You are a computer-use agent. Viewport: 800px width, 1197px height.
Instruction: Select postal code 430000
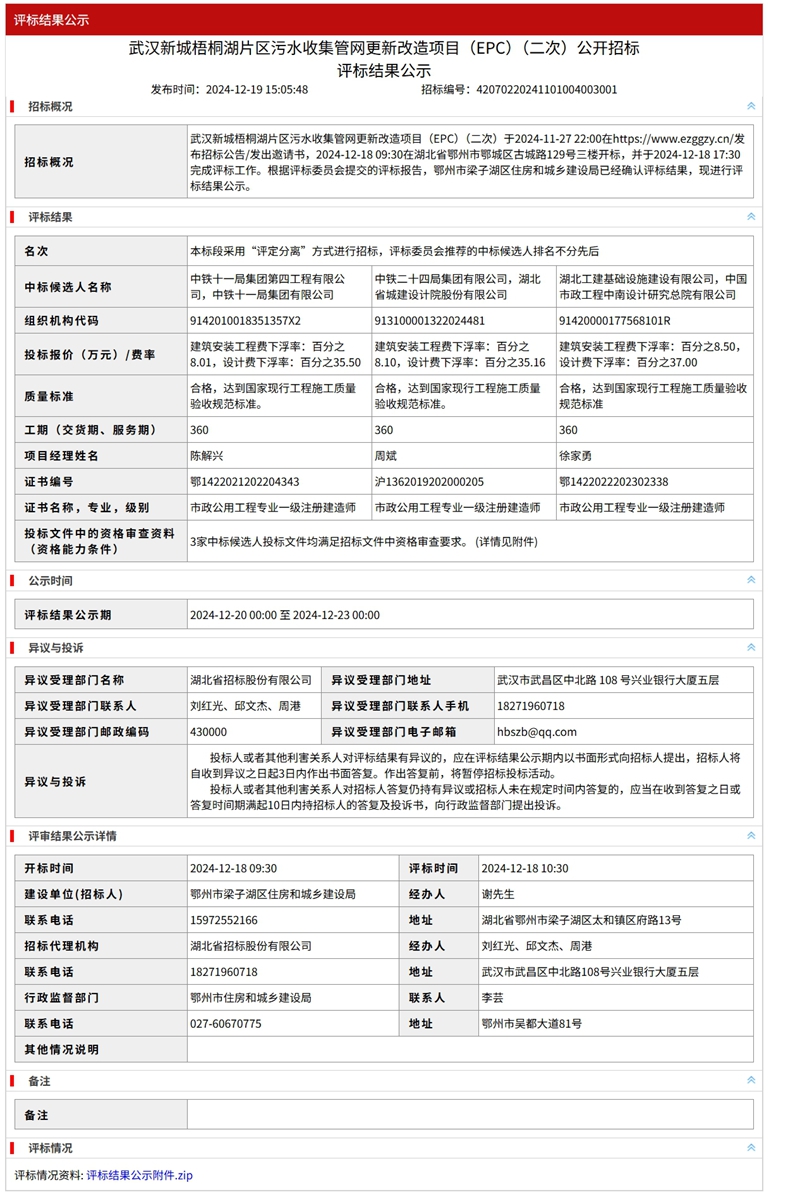pos(208,732)
